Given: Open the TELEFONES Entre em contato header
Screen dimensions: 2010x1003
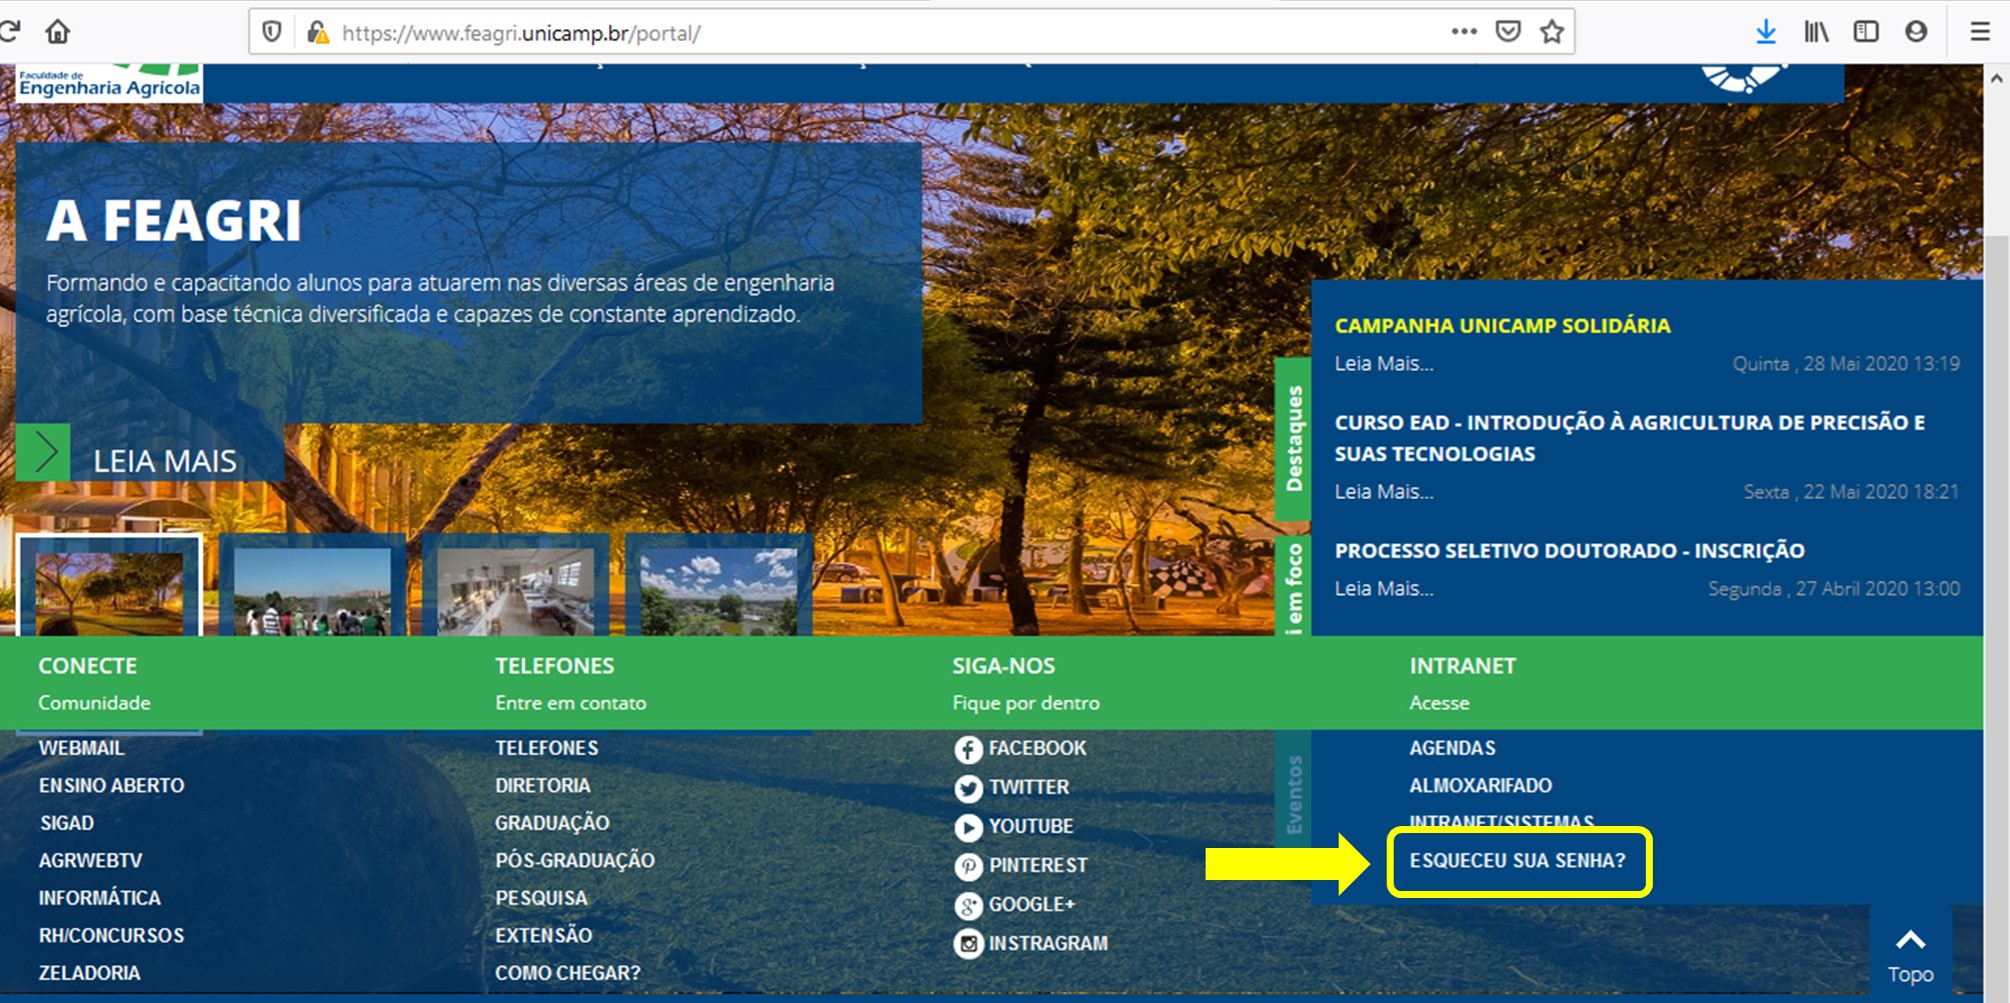Looking at the screenshot, I should click(x=570, y=684).
